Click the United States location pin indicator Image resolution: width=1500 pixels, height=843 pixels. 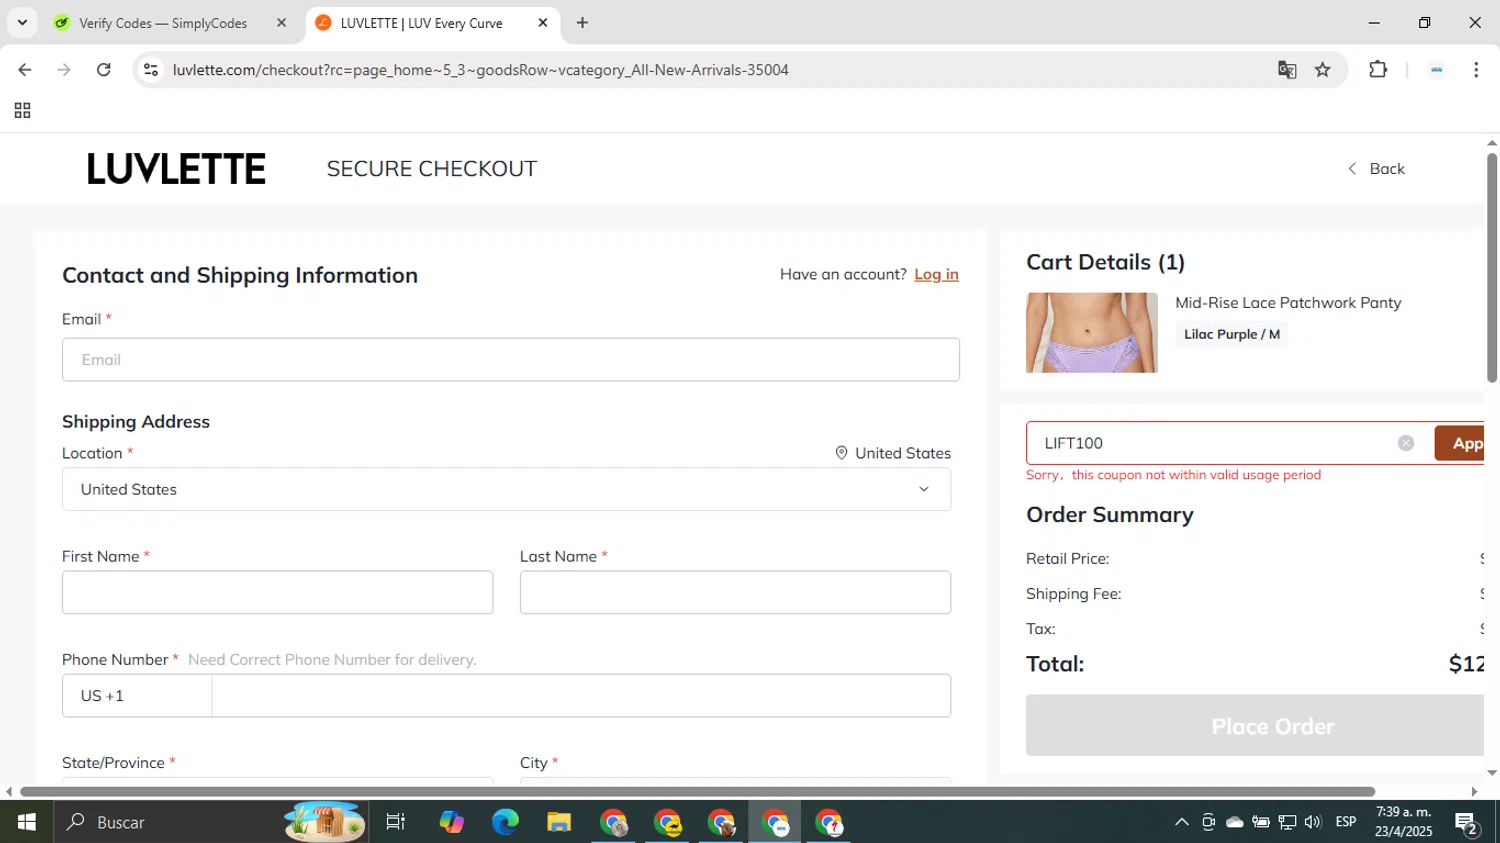[893, 453]
